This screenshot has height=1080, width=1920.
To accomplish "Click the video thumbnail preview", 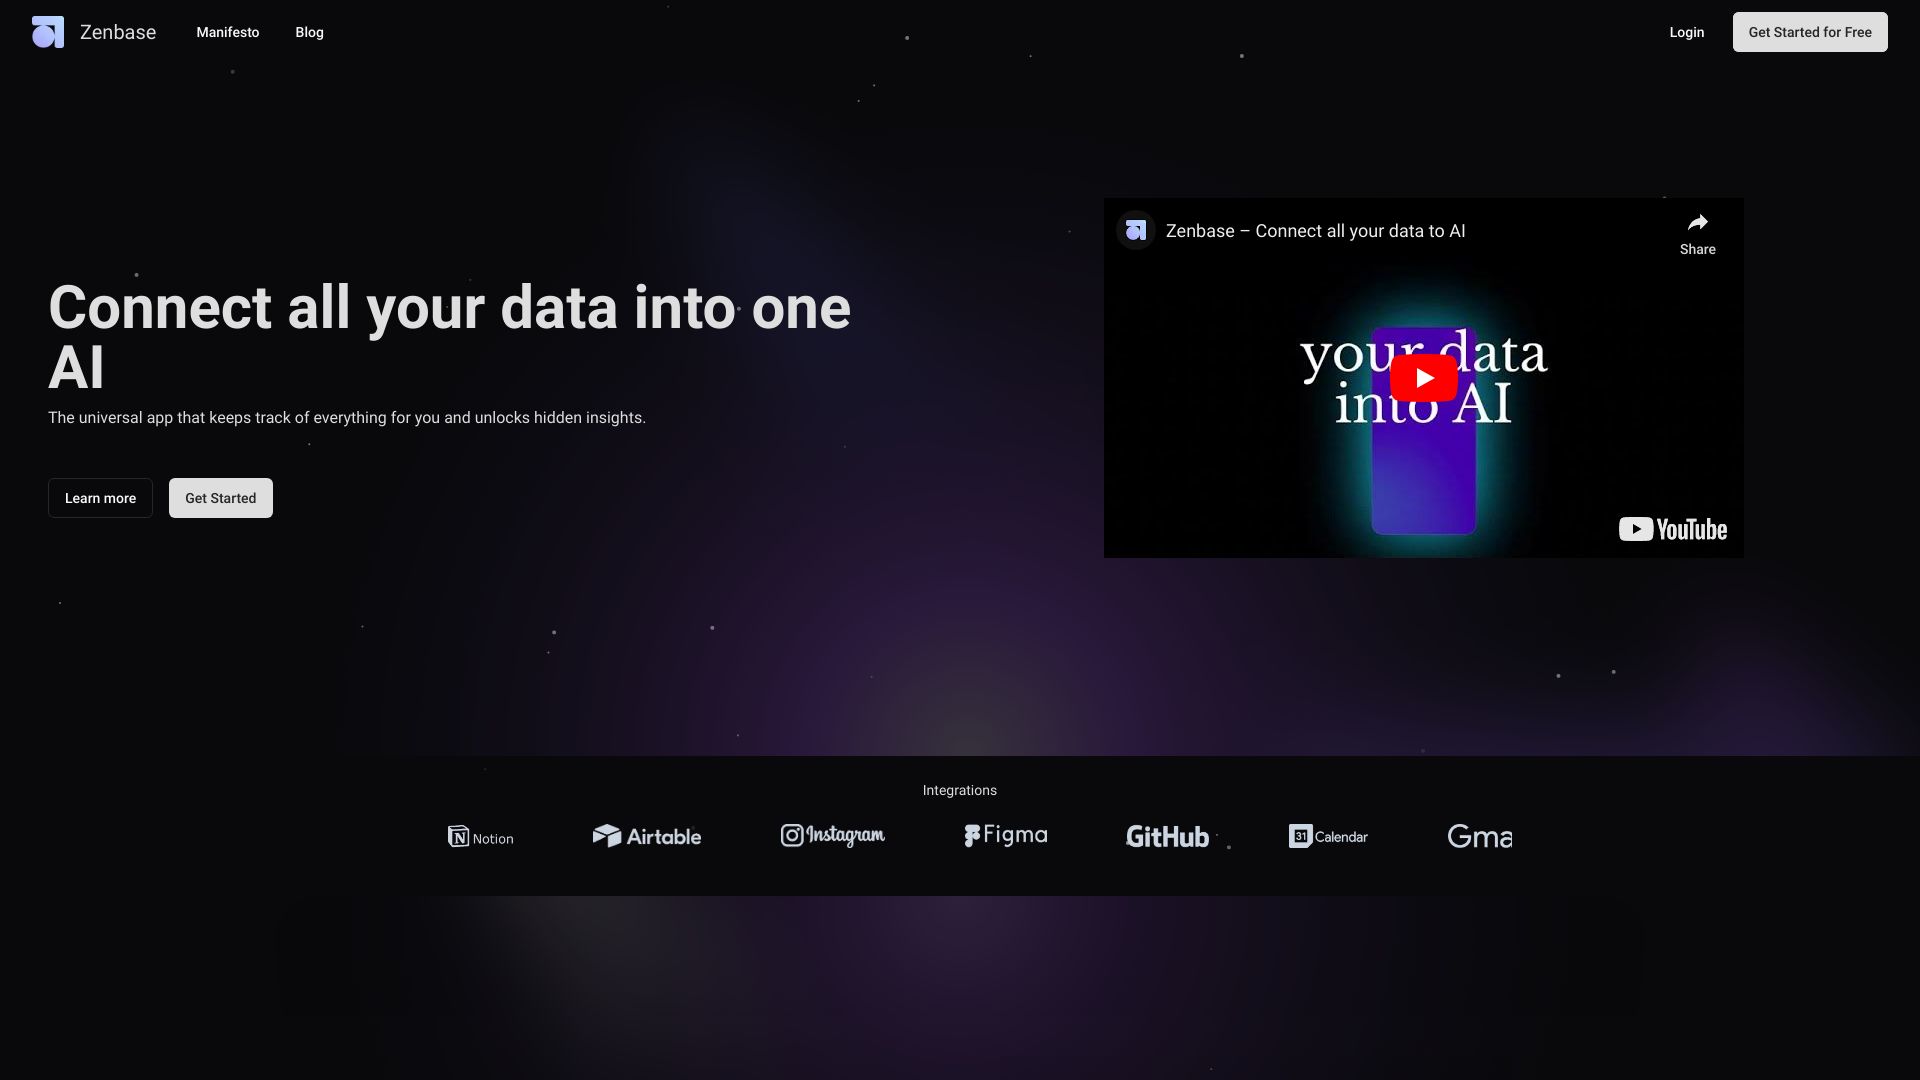I will click(1423, 377).
